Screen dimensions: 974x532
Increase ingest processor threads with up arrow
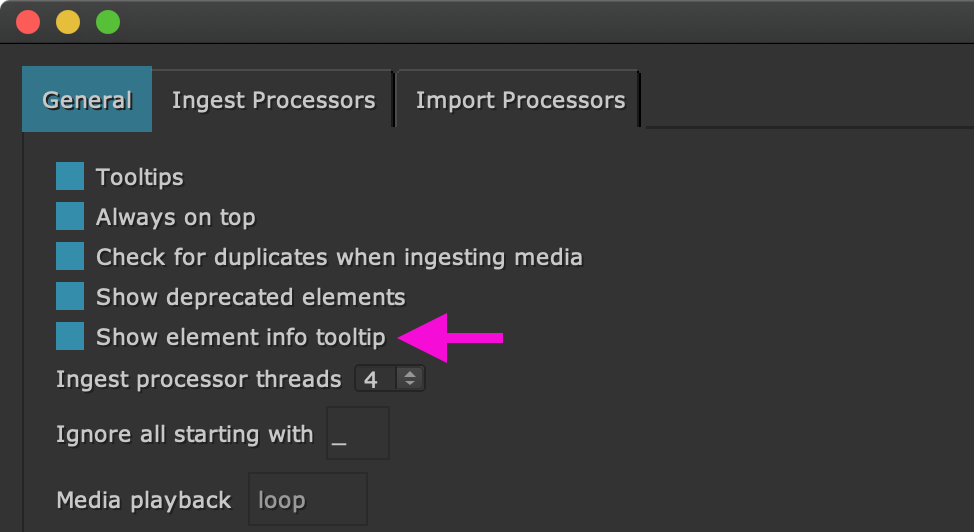coord(409,374)
